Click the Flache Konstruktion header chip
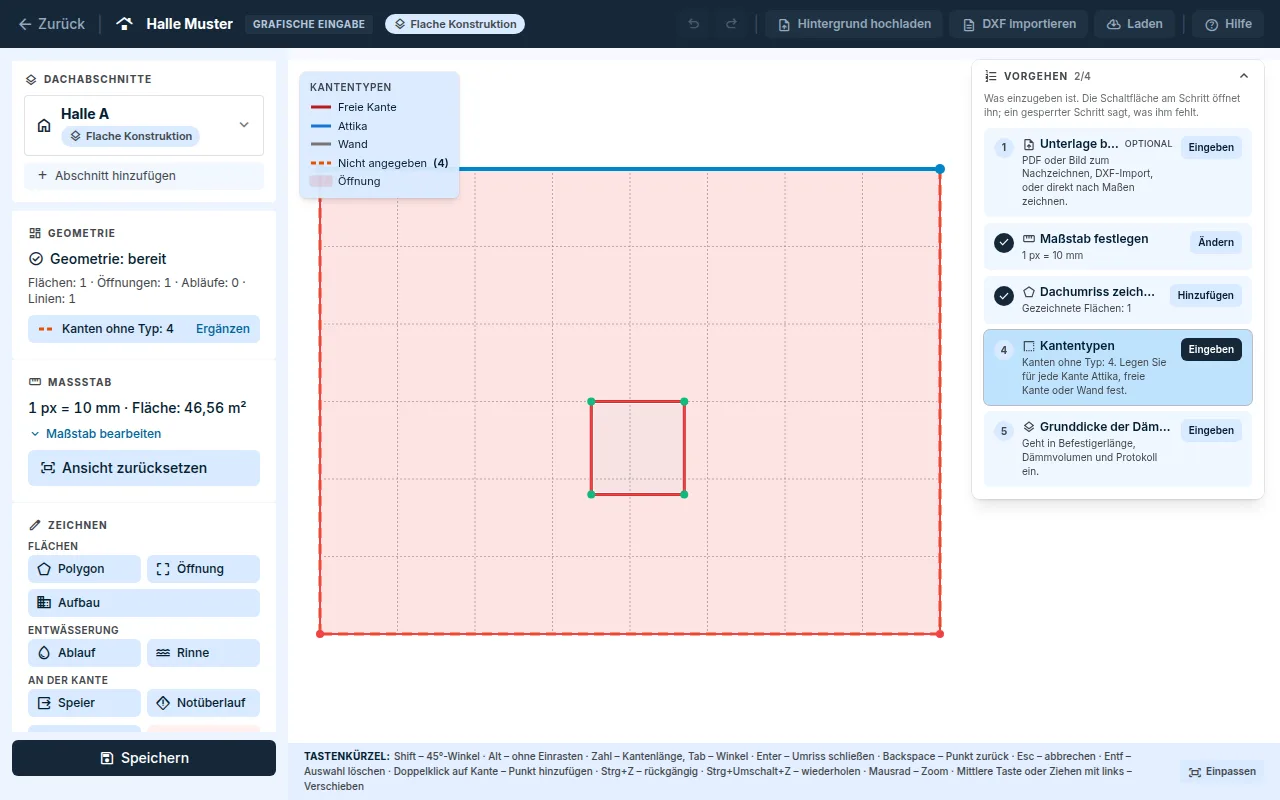 pyautogui.click(x=455, y=24)
